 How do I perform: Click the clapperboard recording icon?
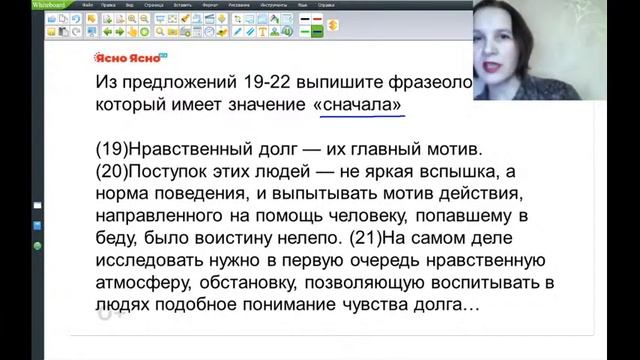209,19
